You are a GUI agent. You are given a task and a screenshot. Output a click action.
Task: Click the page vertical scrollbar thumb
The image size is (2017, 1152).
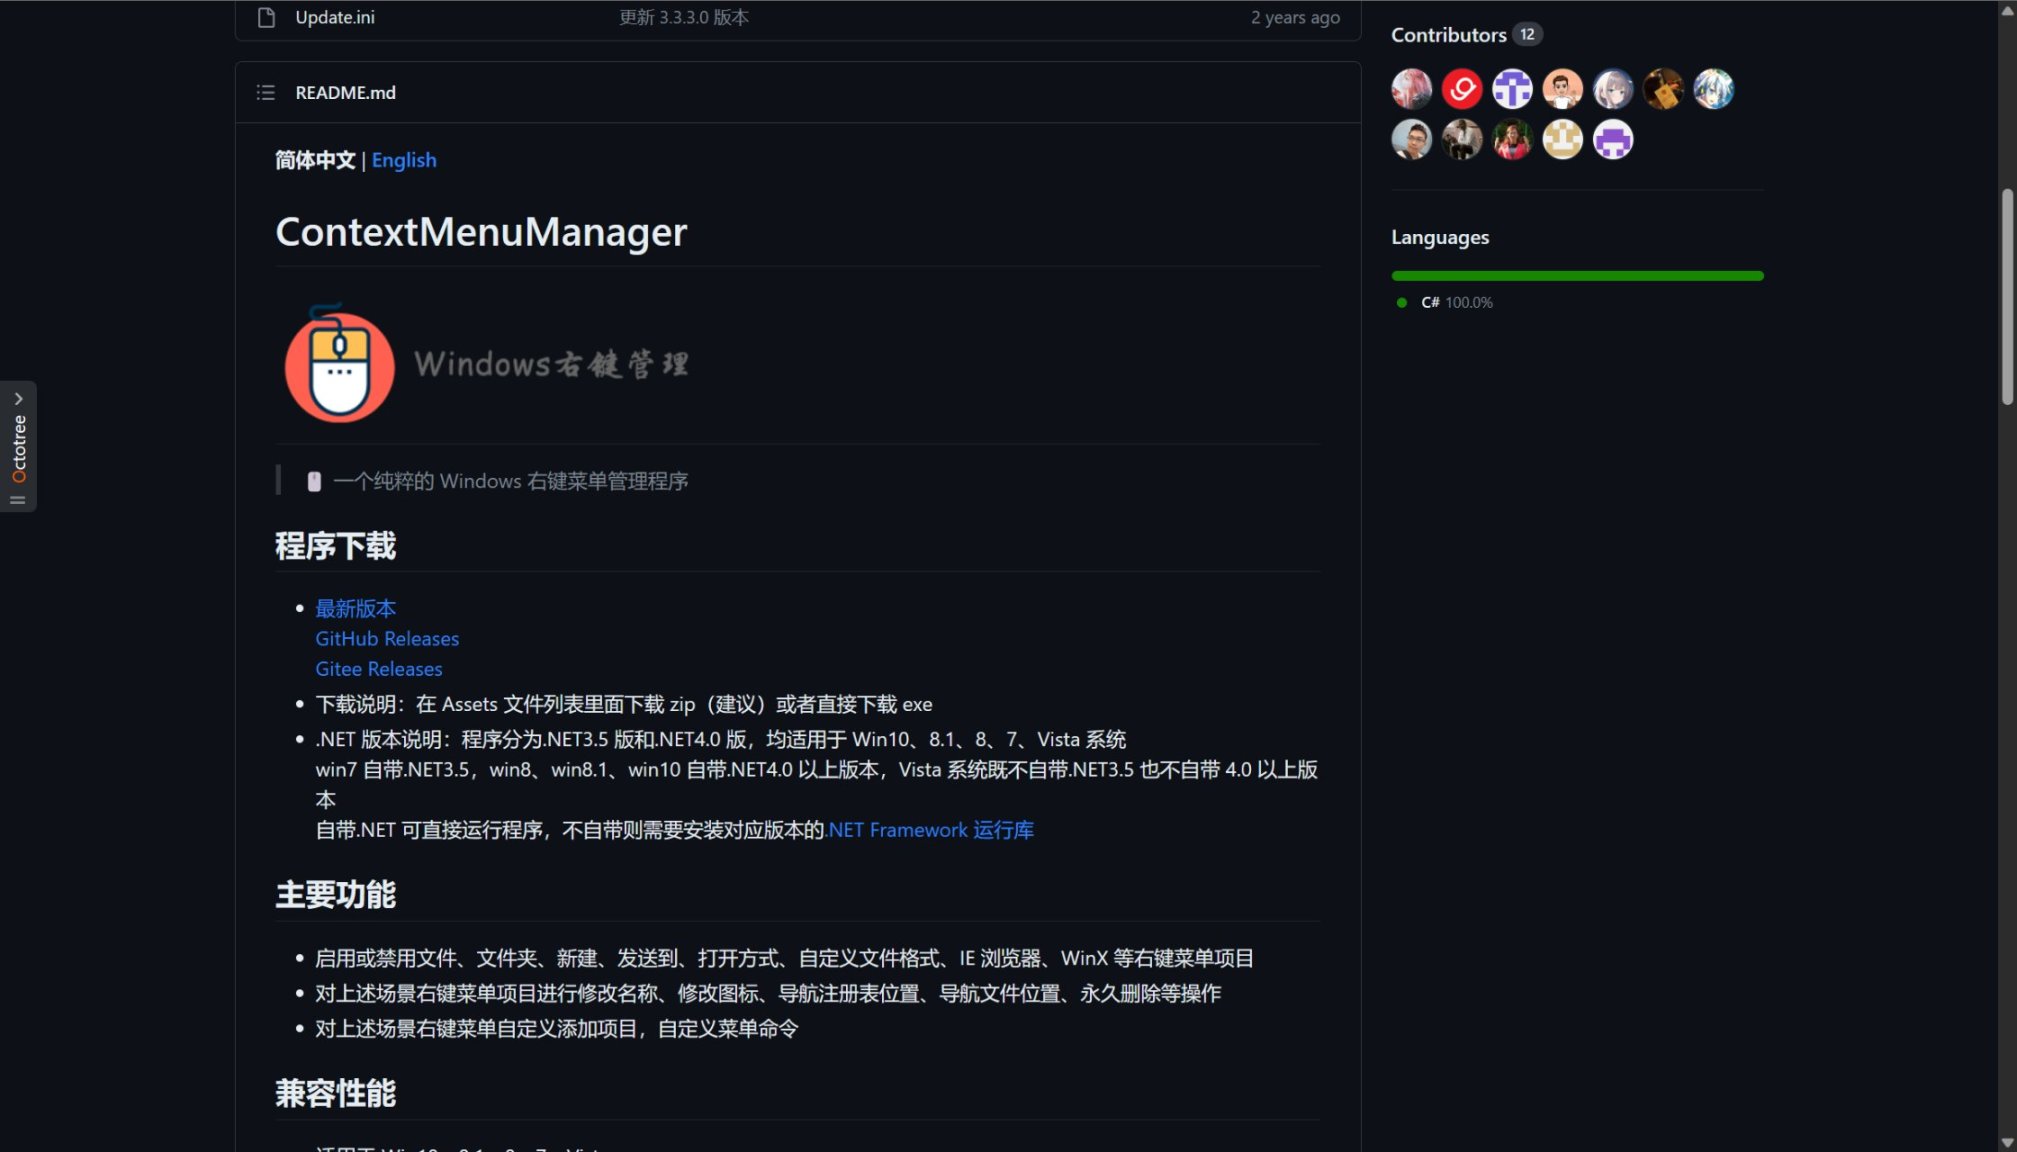[x=2006, y=296]
